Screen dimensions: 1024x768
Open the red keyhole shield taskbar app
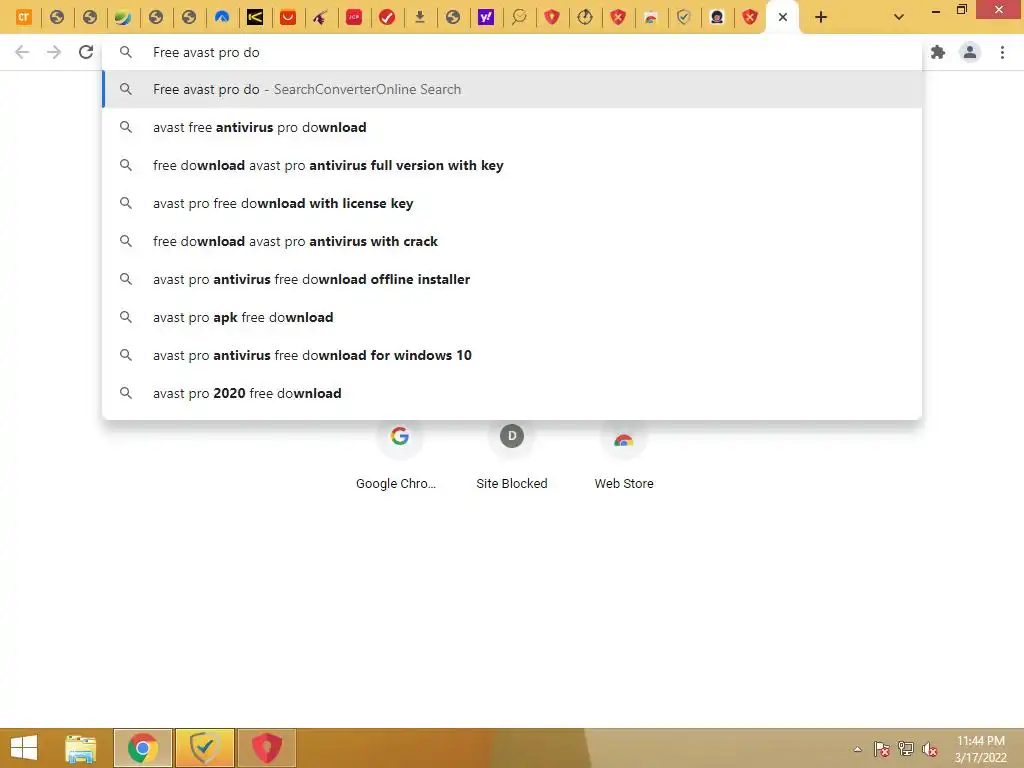266,748
